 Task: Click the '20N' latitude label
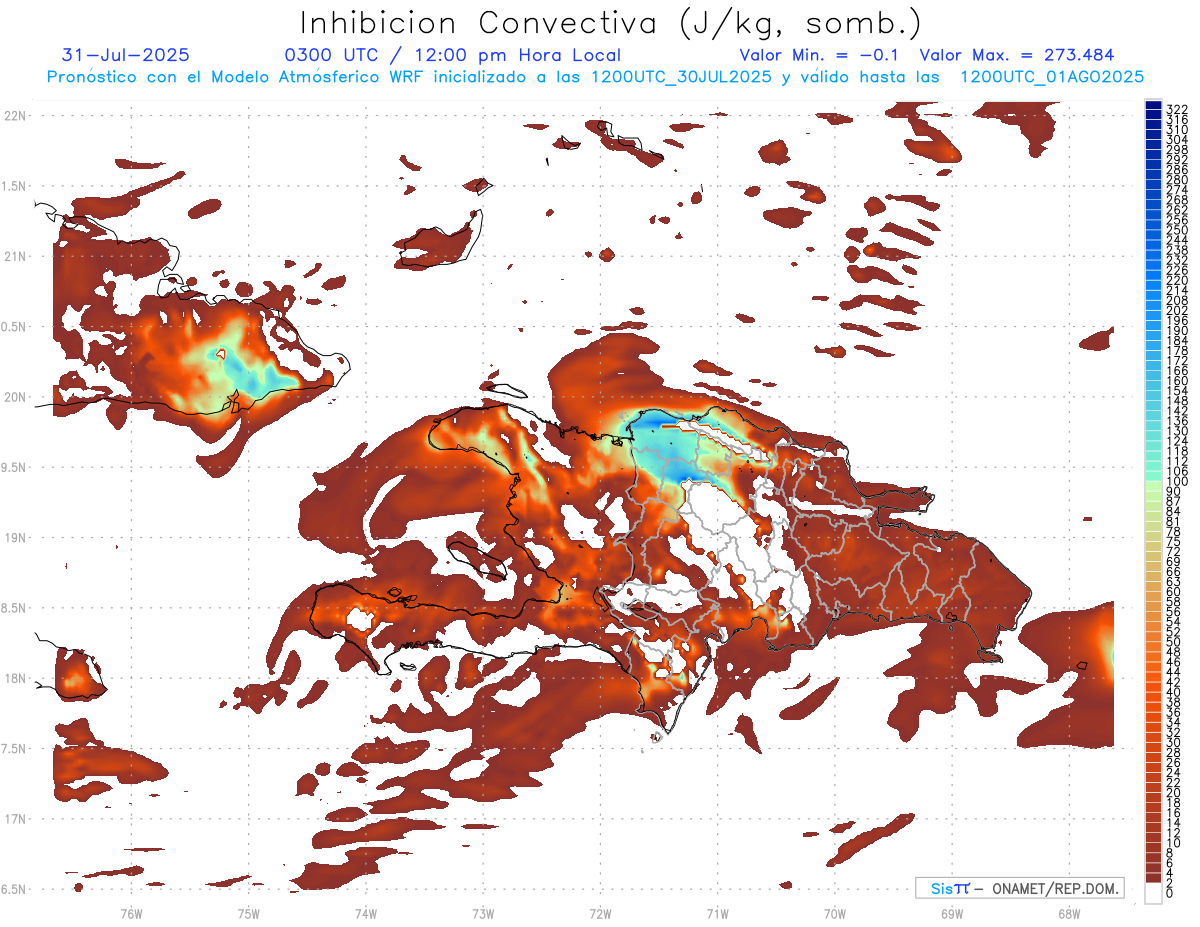tap(15, 397)
